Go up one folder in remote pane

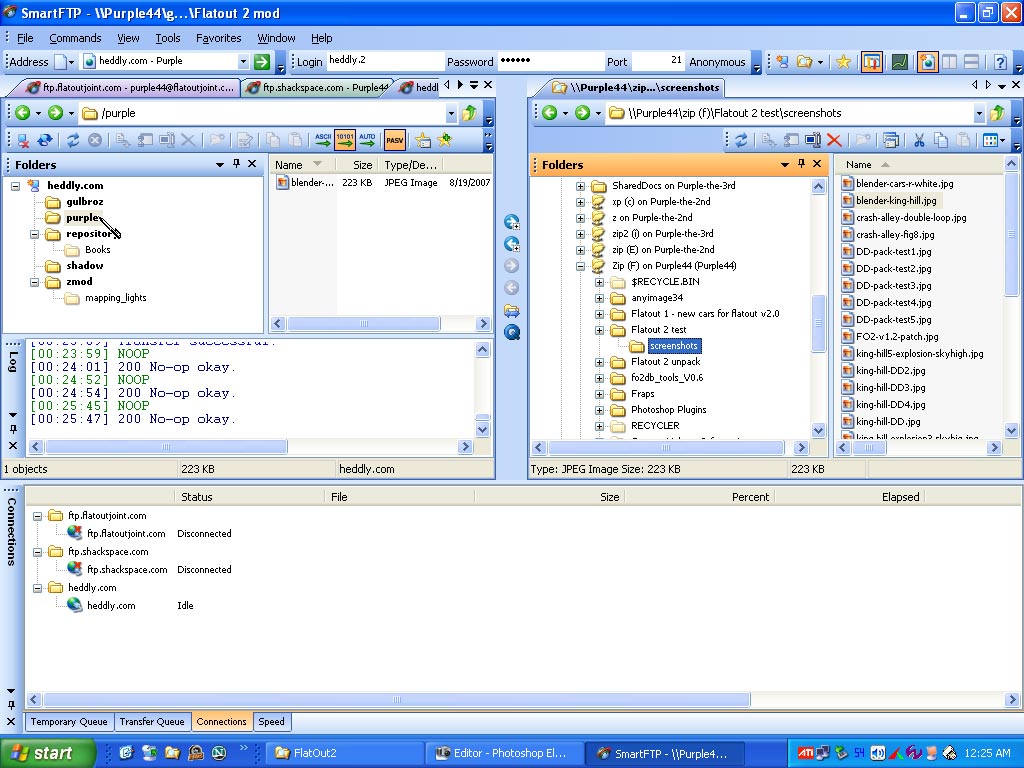tap(470, 113)
